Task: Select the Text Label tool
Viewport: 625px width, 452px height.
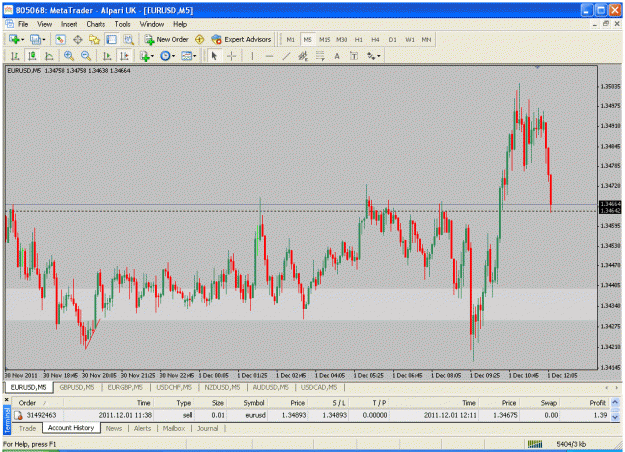Action: tap(354, 56)
